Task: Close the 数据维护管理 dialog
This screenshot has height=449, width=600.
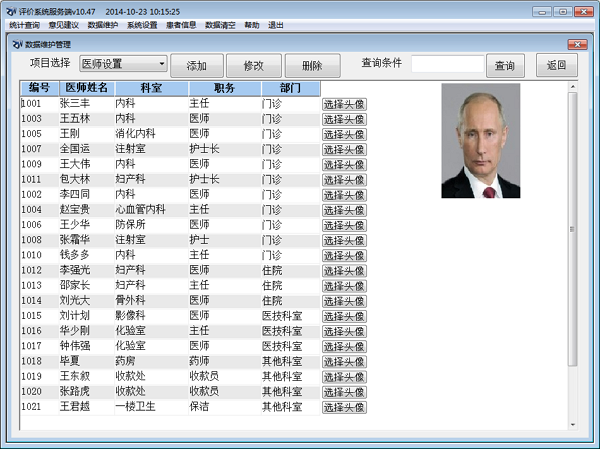Action: (577, 44)
